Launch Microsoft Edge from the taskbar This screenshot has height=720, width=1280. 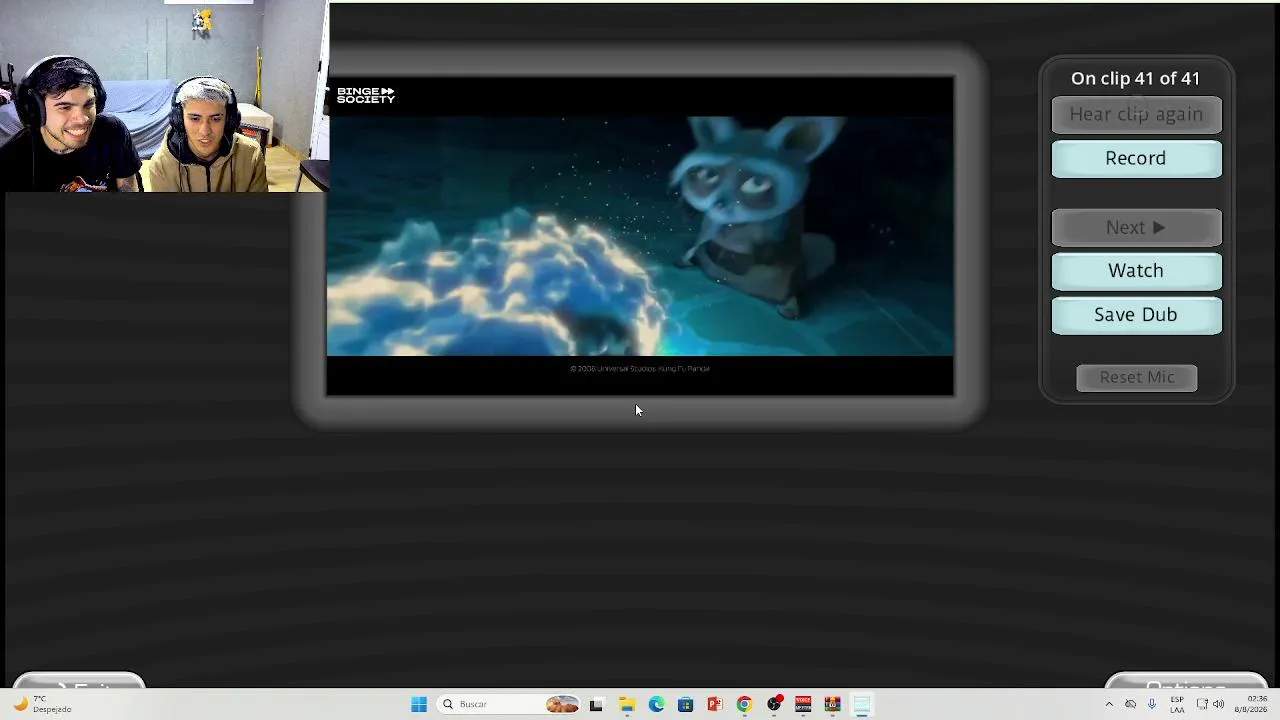(656, 704)
